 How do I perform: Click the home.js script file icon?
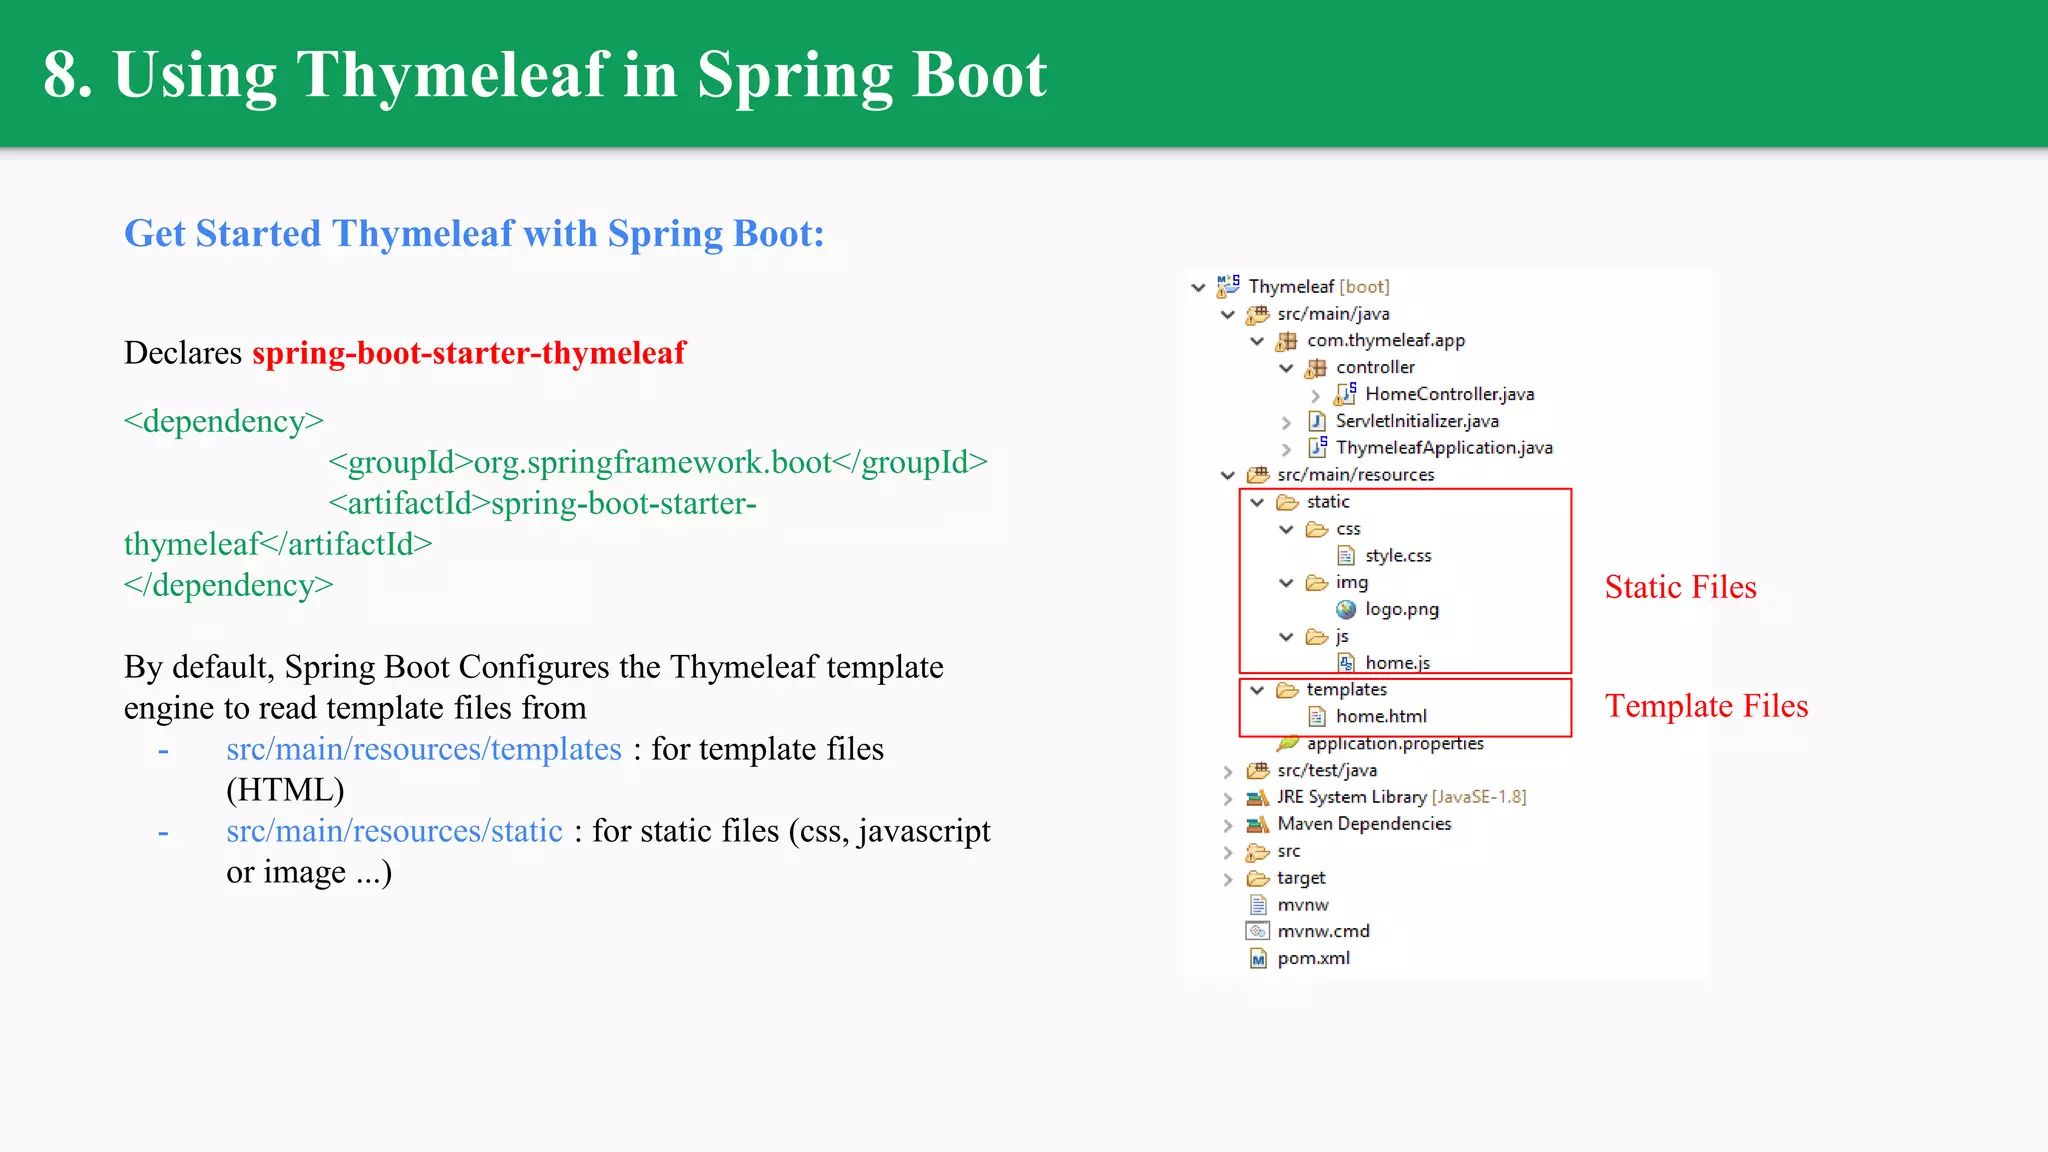1346,663
